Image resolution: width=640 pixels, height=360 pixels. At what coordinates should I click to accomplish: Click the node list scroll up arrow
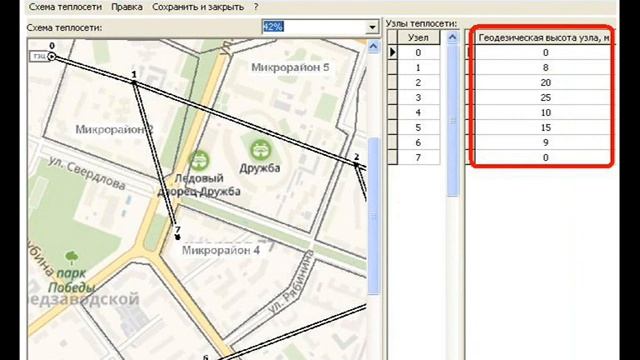tap(452, 38)
